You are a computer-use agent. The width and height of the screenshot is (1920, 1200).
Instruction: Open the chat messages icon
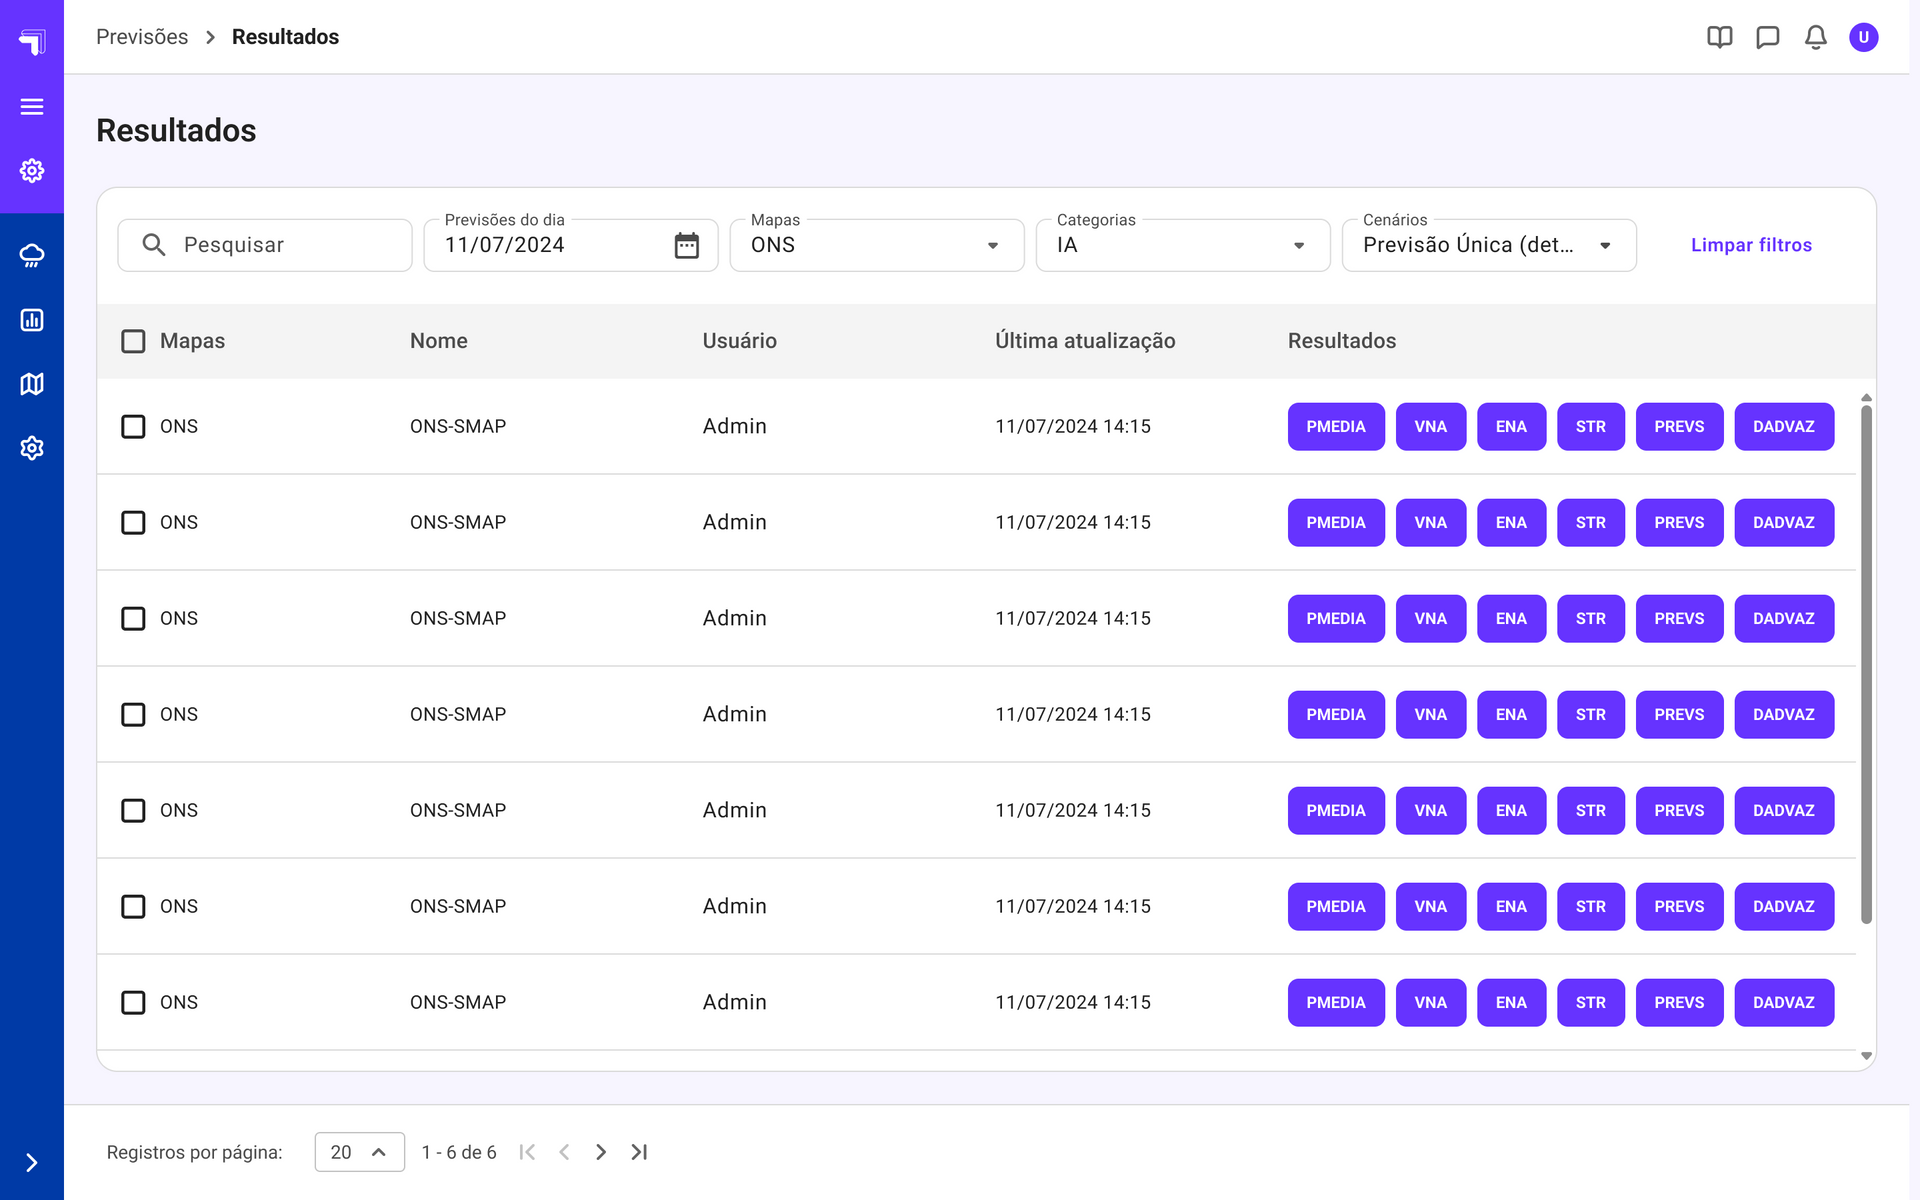[1767, 37]
